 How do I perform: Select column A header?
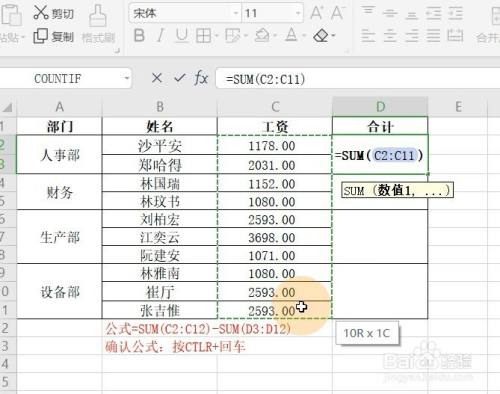59,107
